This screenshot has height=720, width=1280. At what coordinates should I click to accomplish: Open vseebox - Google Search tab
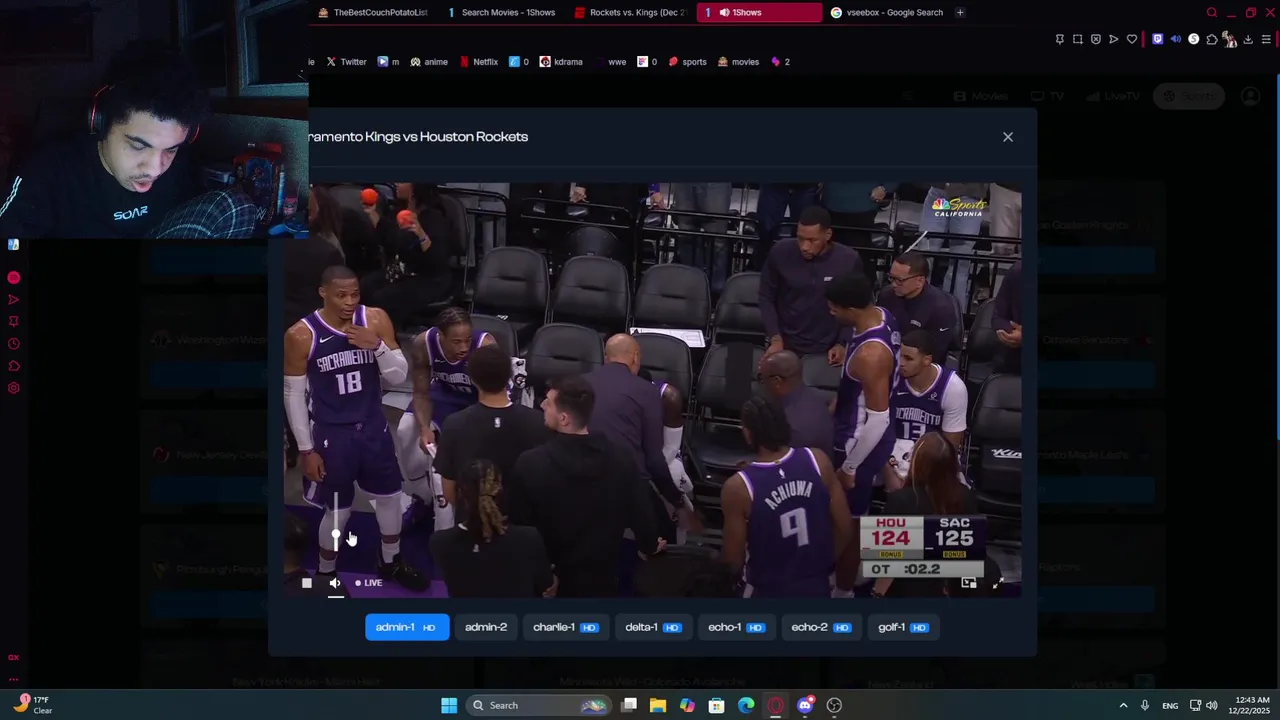[x=887, y=13]
